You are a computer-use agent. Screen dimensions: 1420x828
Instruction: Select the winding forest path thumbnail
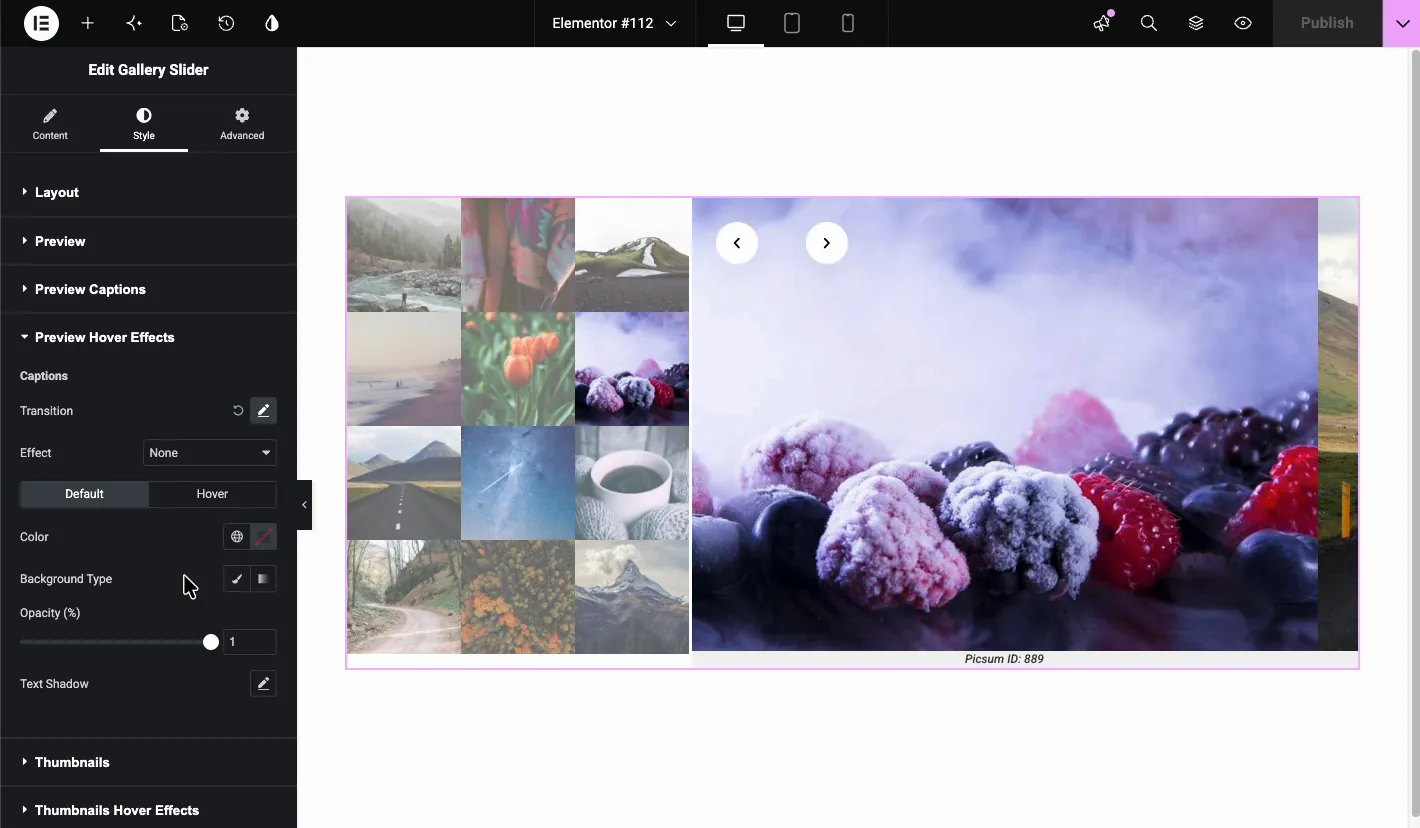click(404, 597)
